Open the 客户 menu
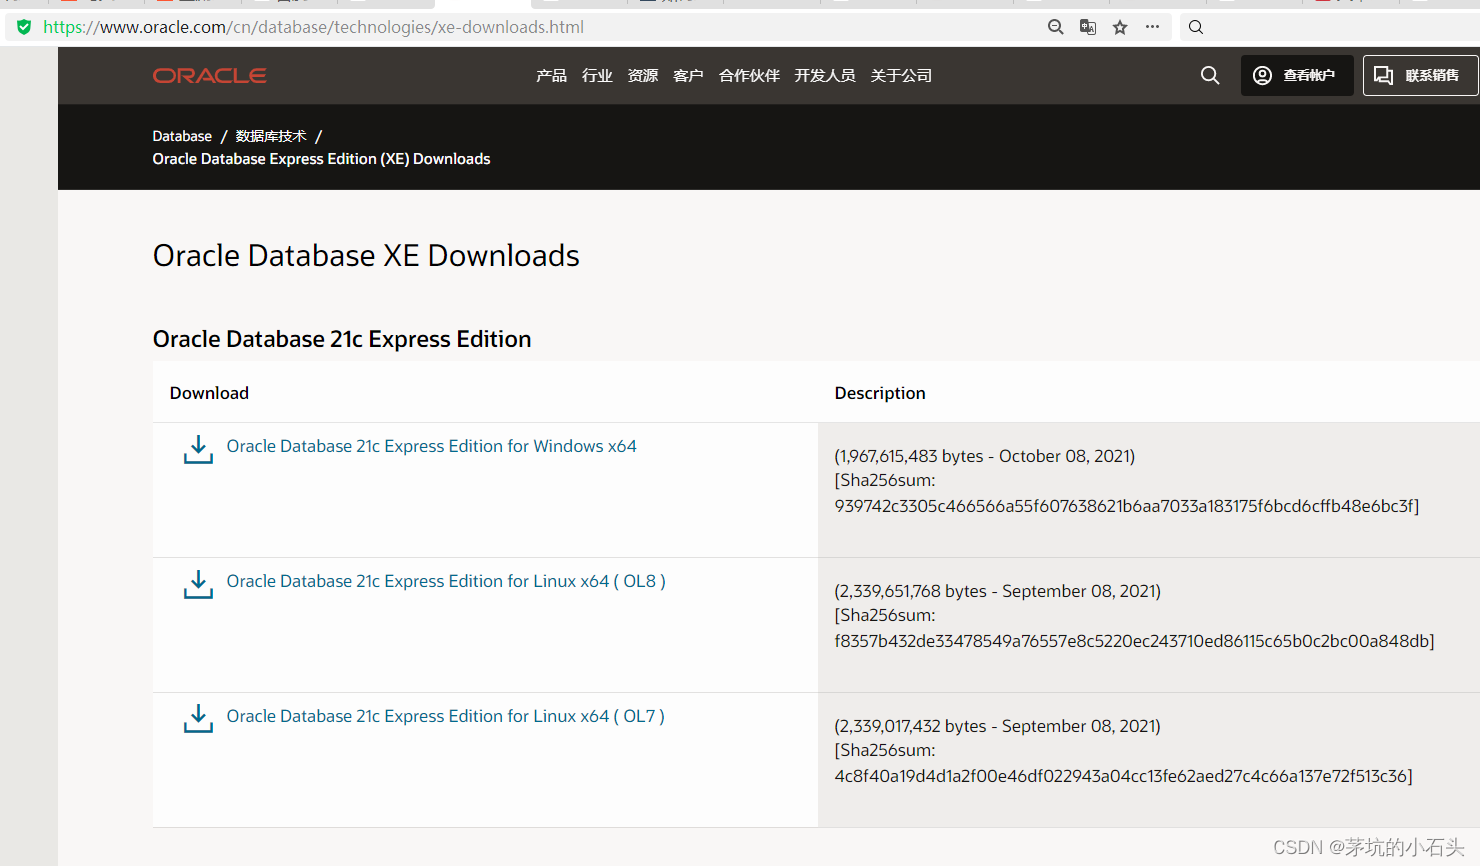 pos(688,76)
